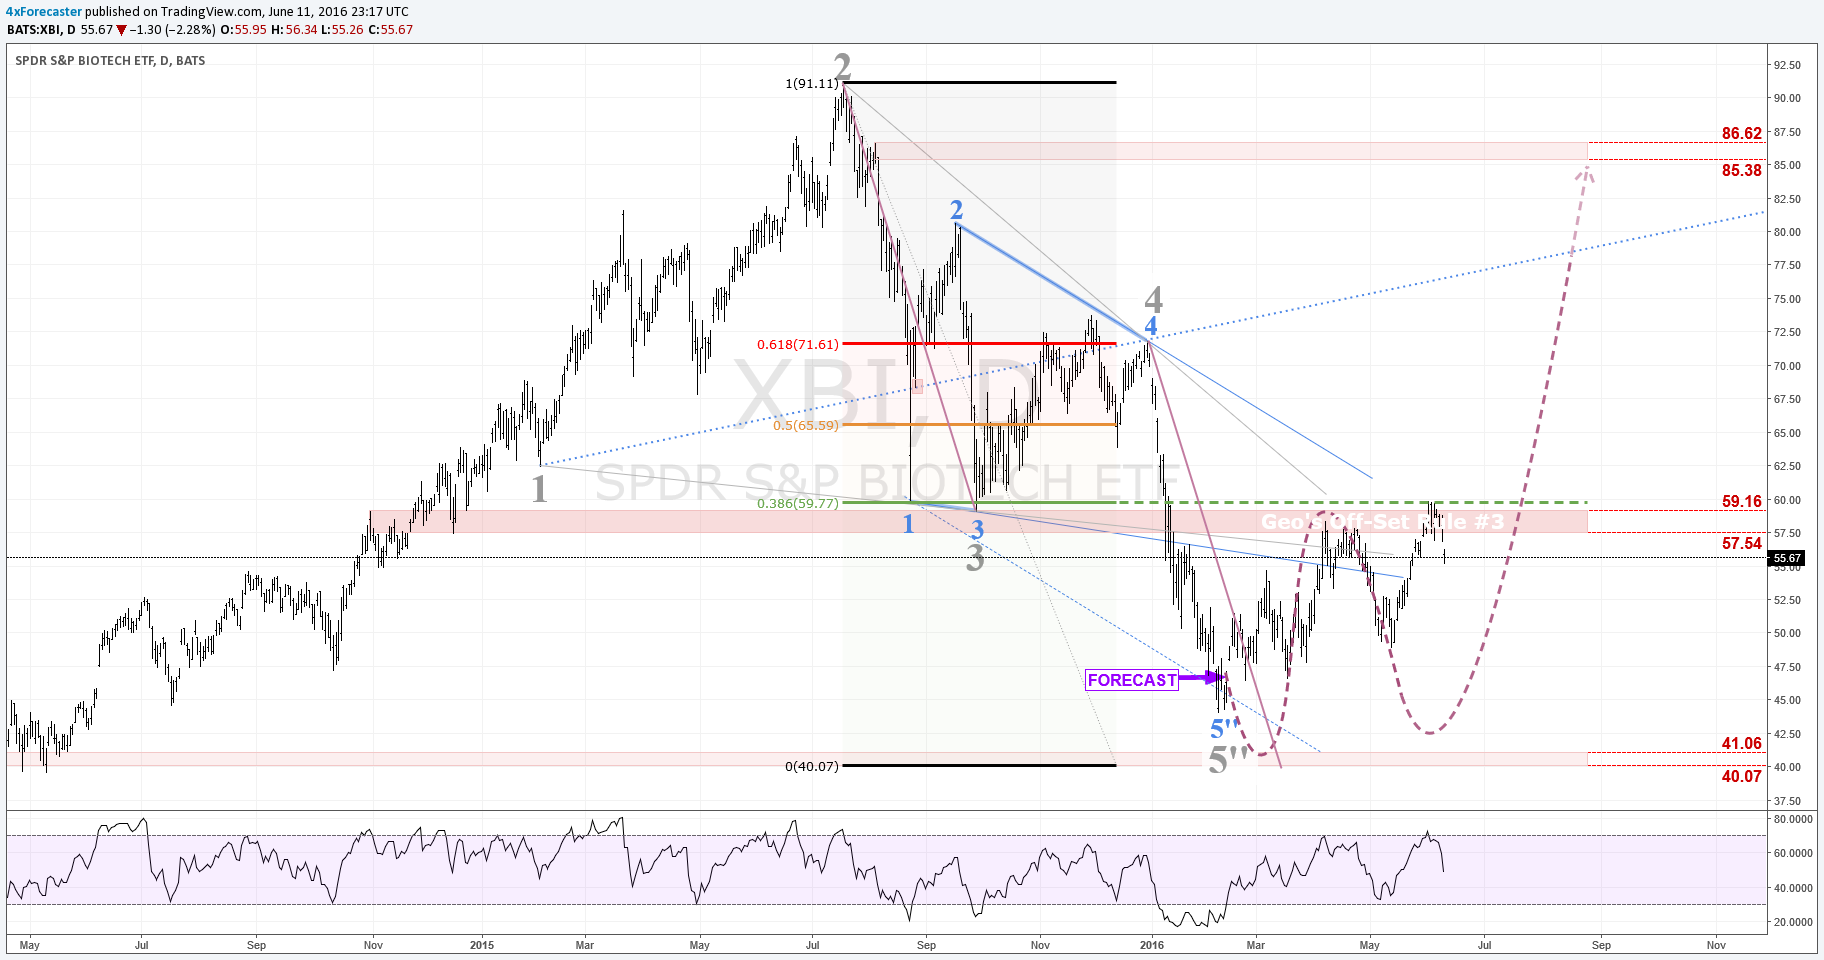Viewport: 1824px width, 960px height.
Task: Click the blue wave 4 label
Action: point(1151,326)
